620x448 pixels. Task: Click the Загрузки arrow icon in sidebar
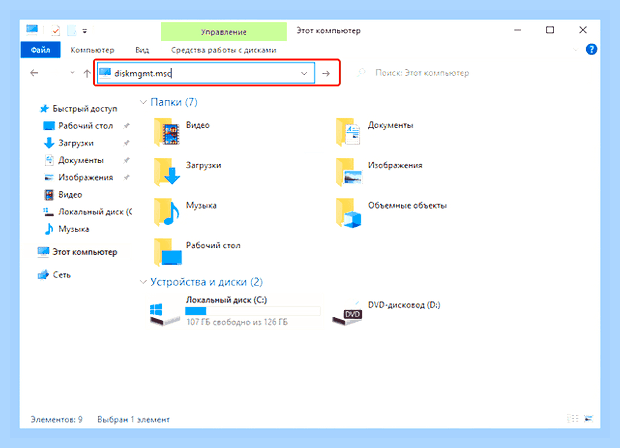pos(49,143)
